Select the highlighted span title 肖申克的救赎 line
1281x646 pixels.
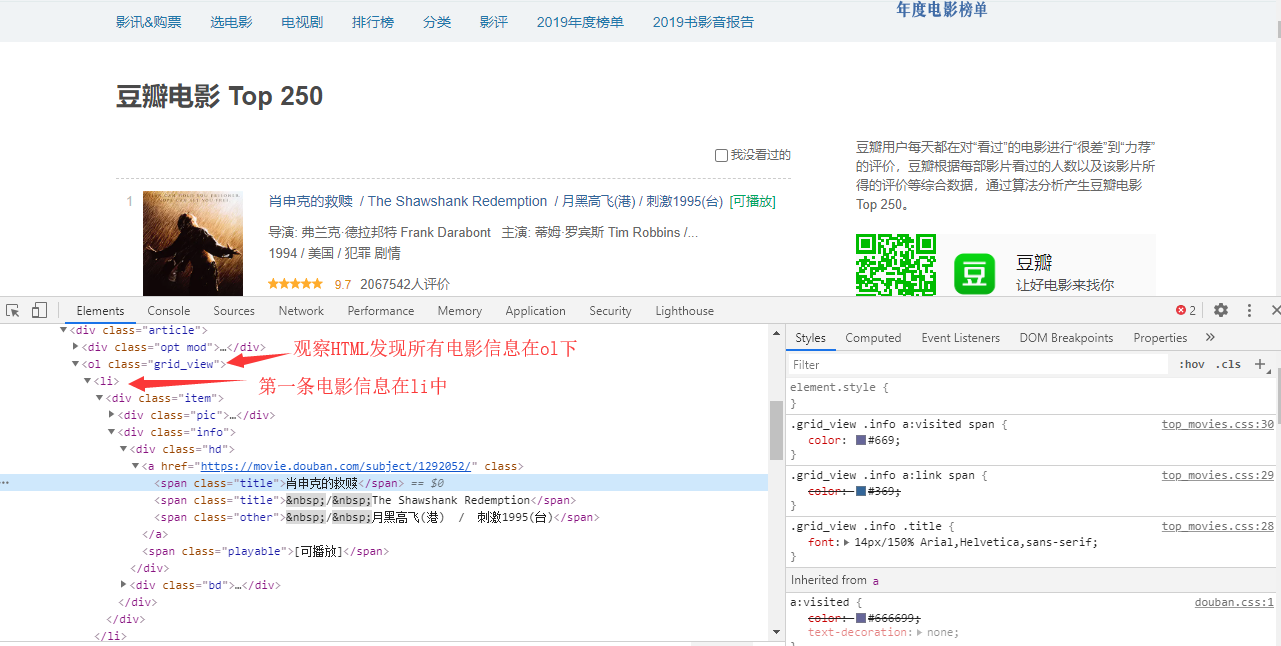(x=384, y=483)
